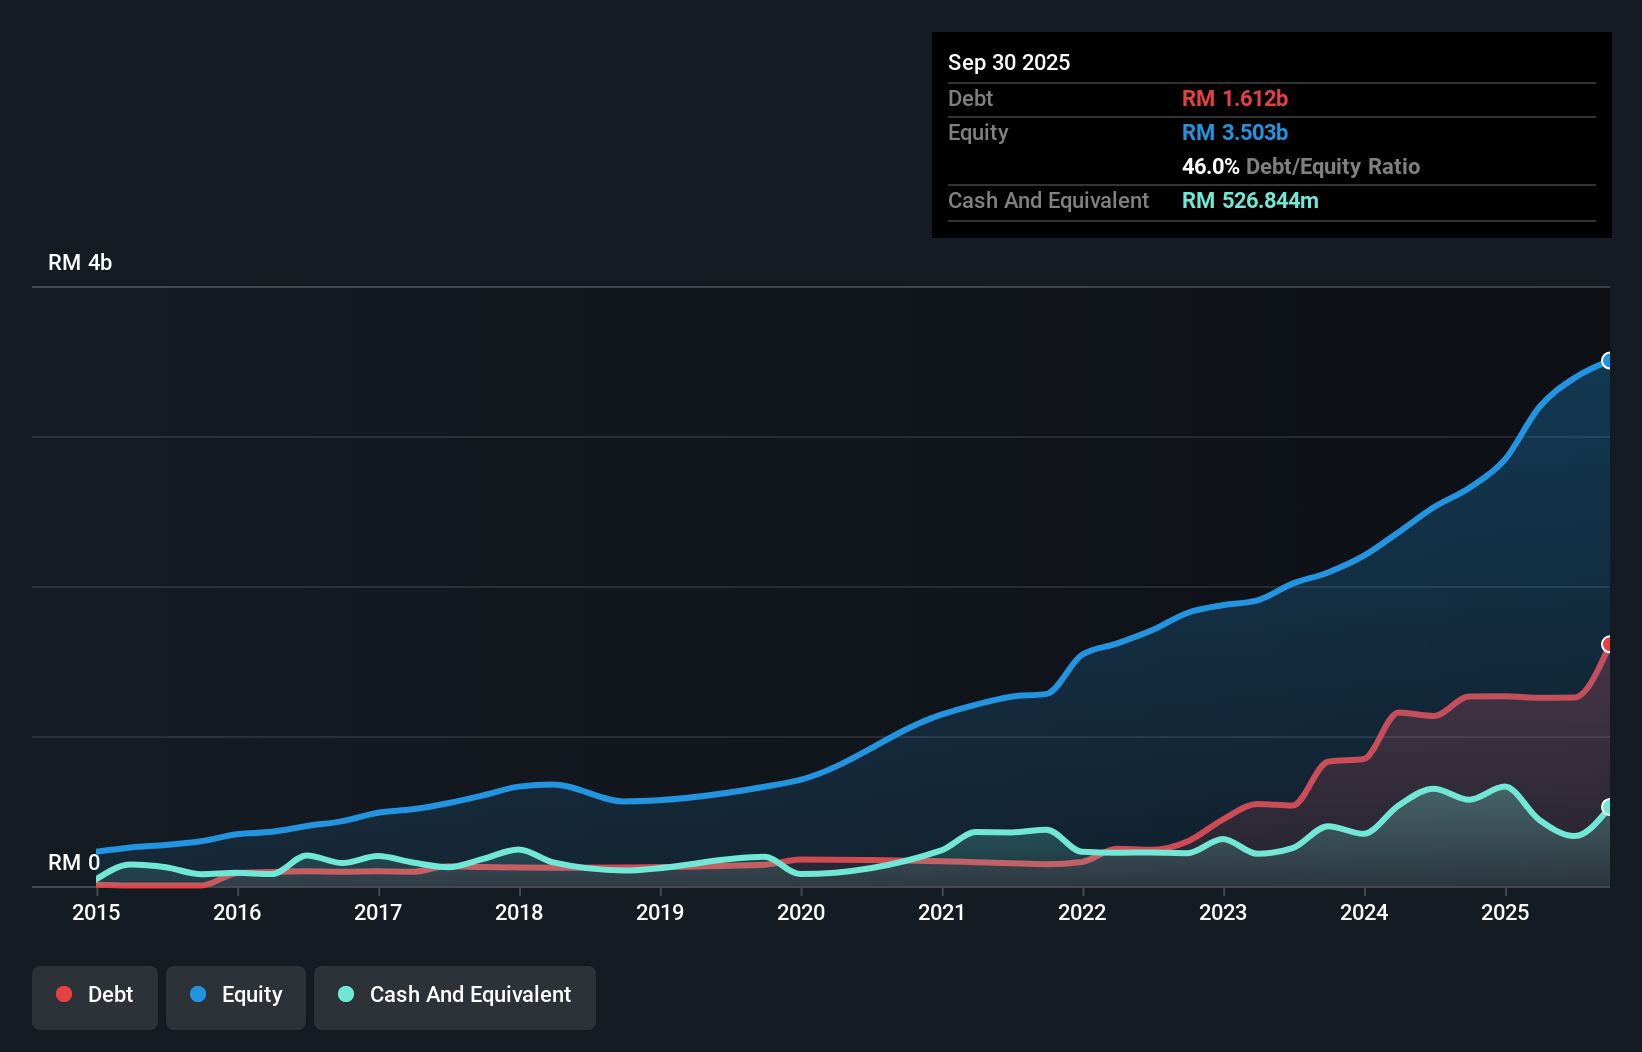Toggle the Cash And Equivalent series visibility

(454, 994)
